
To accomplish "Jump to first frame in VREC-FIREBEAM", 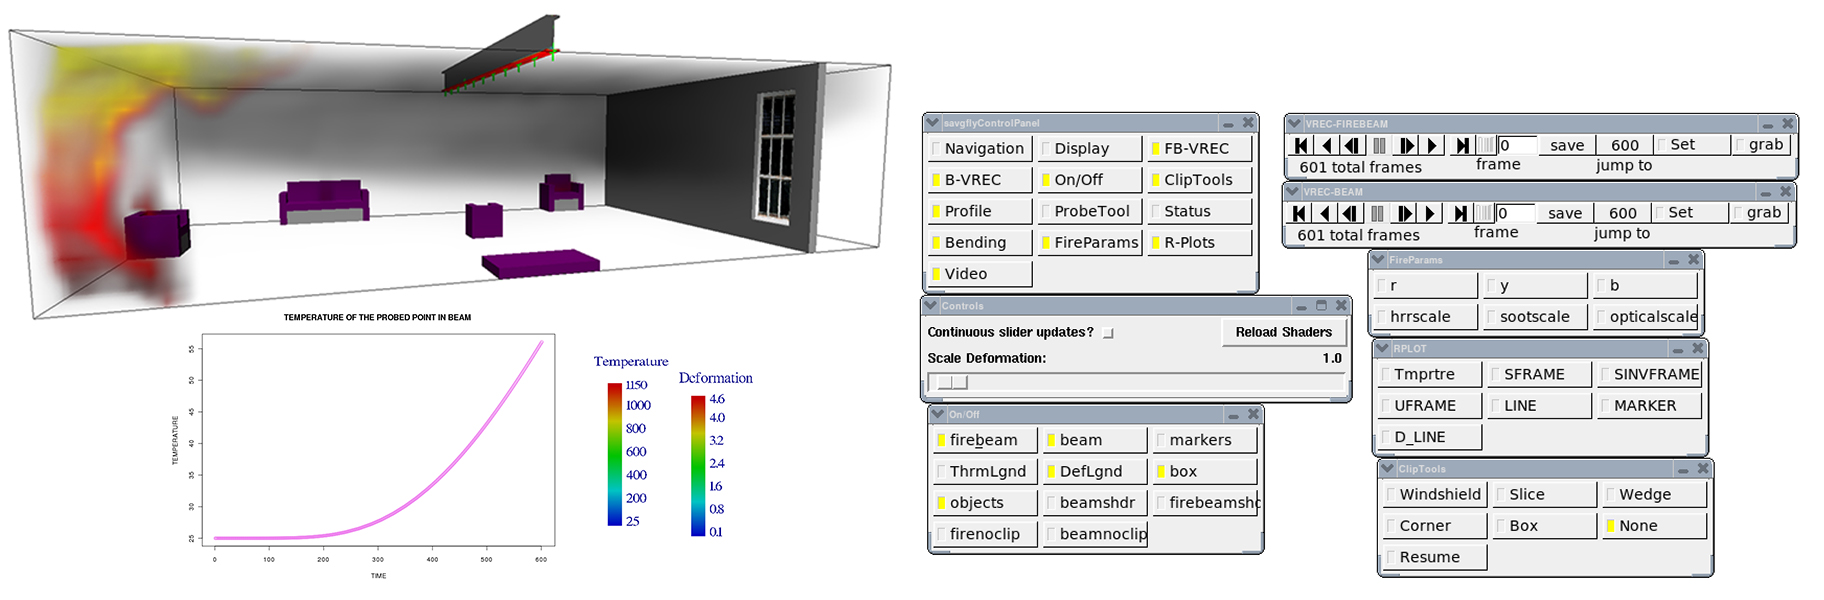I will click(1301, 146).
